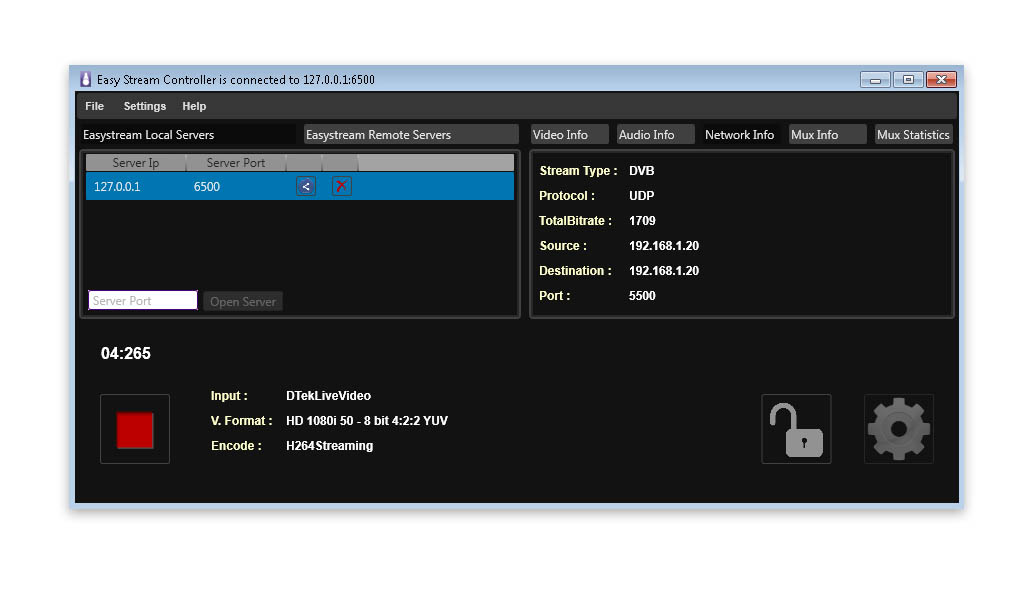Close the Easy Stream Controller window
This screenshot has height=589, width=1024.
tap(941, 80)
